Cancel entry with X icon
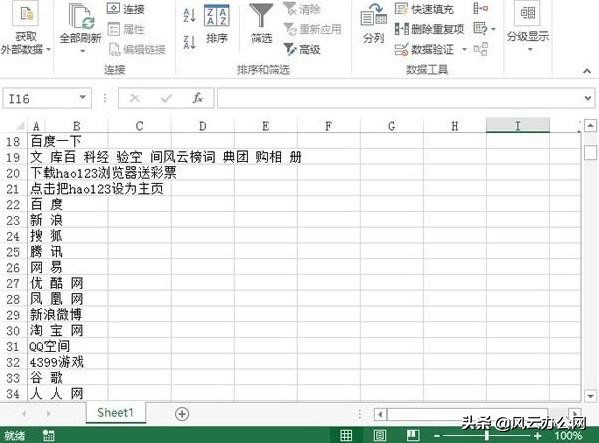This screenshot has height=443, width=599. [134, 99]
